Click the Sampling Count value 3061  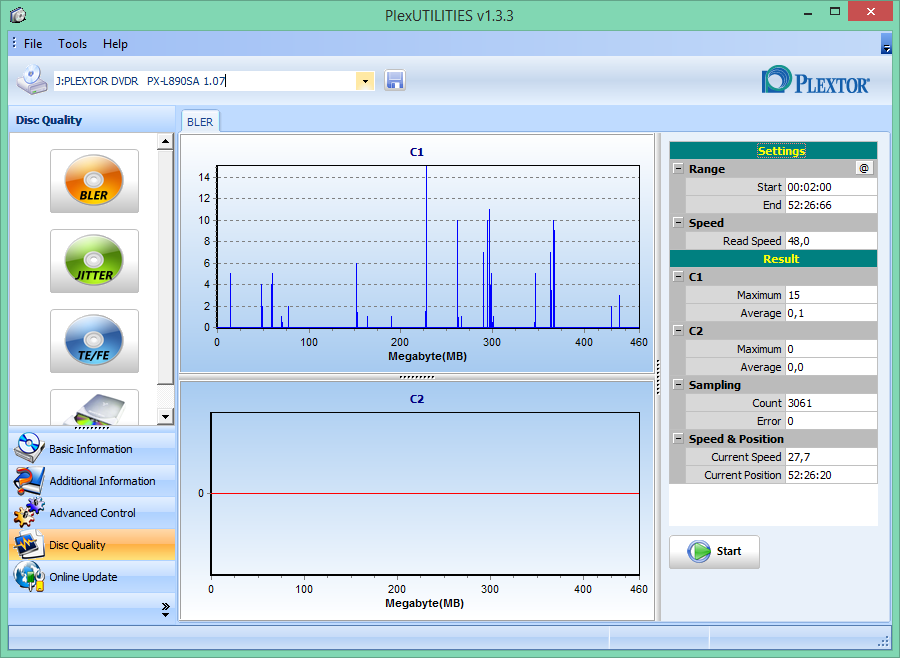coord(831,403)
